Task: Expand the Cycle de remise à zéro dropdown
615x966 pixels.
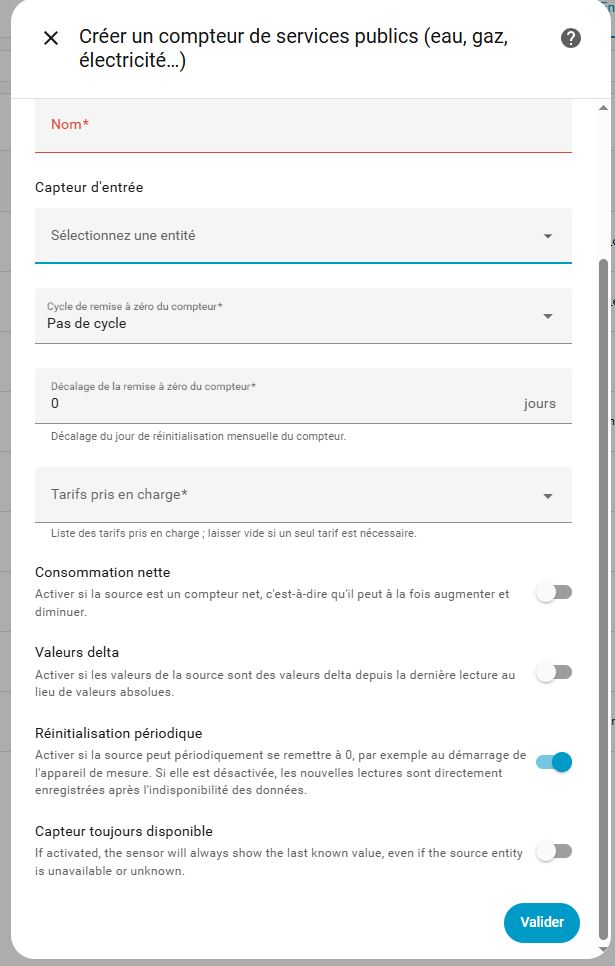Action: click(x=290, y=316)
